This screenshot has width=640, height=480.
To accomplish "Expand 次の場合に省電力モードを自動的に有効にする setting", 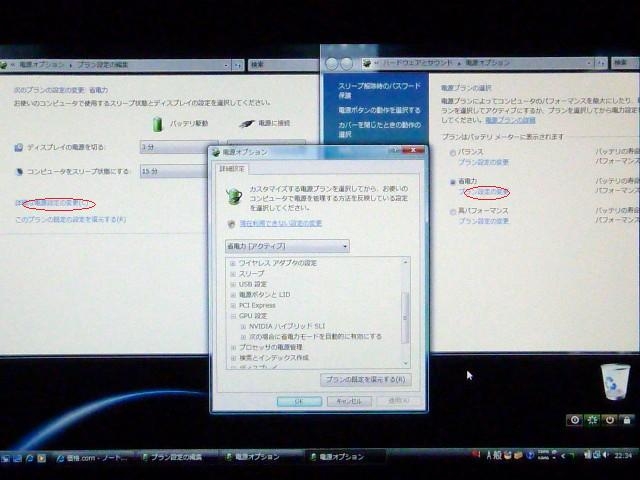I will pos(243,337).
